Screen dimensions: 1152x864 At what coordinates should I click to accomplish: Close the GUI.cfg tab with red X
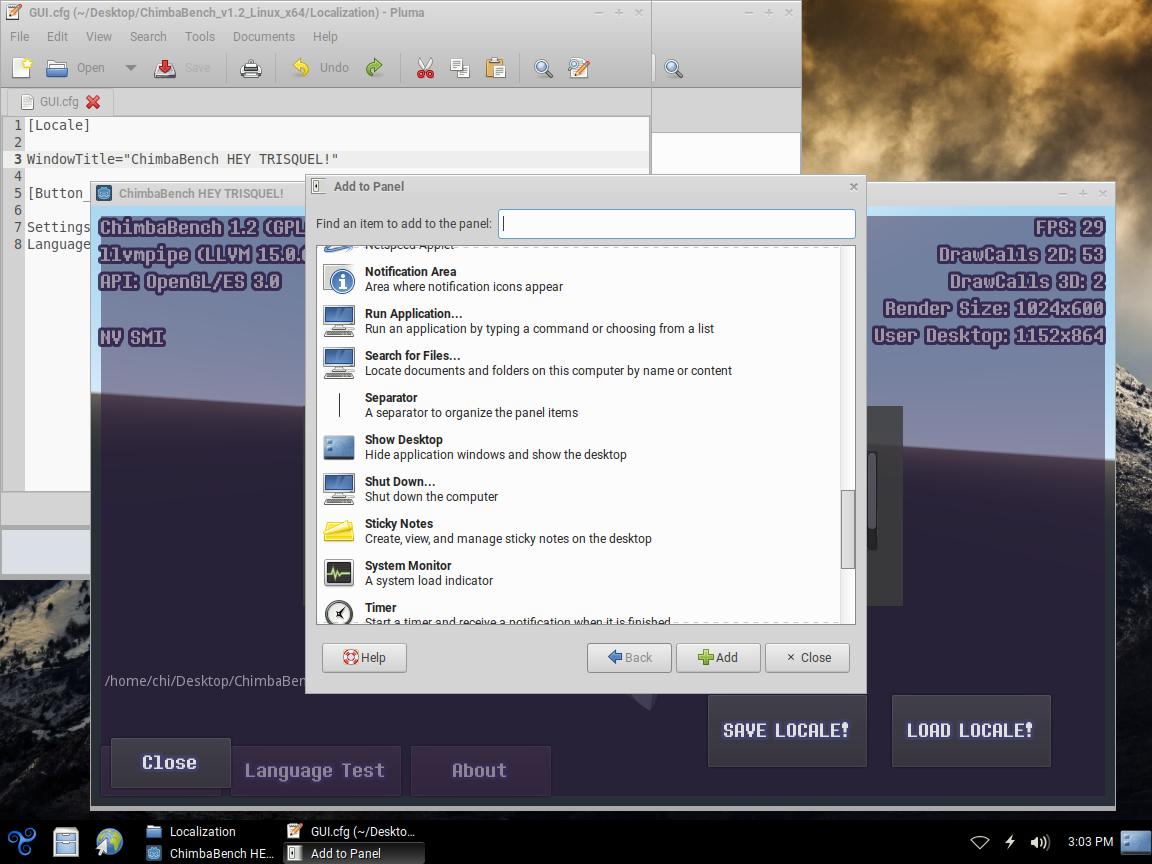(93, 101)
